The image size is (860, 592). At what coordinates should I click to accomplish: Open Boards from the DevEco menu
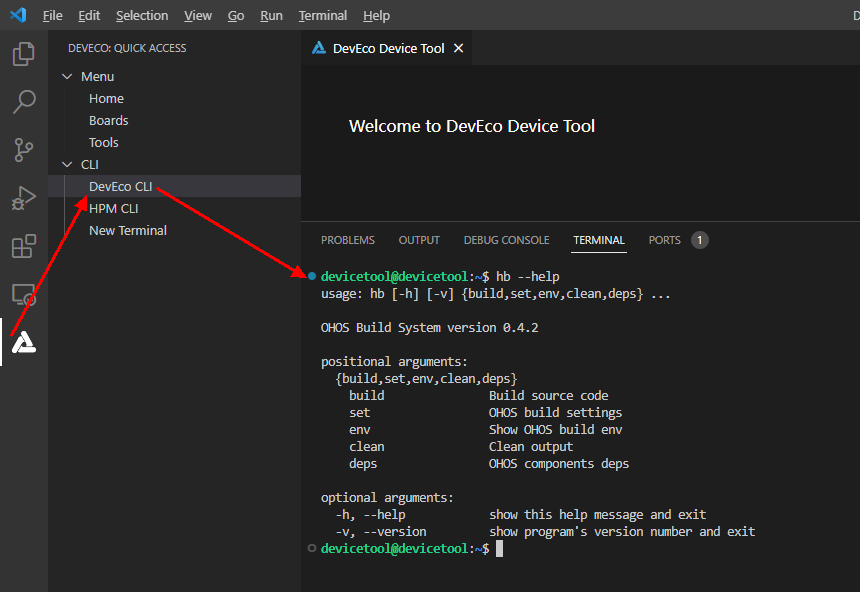coord(108,121)
